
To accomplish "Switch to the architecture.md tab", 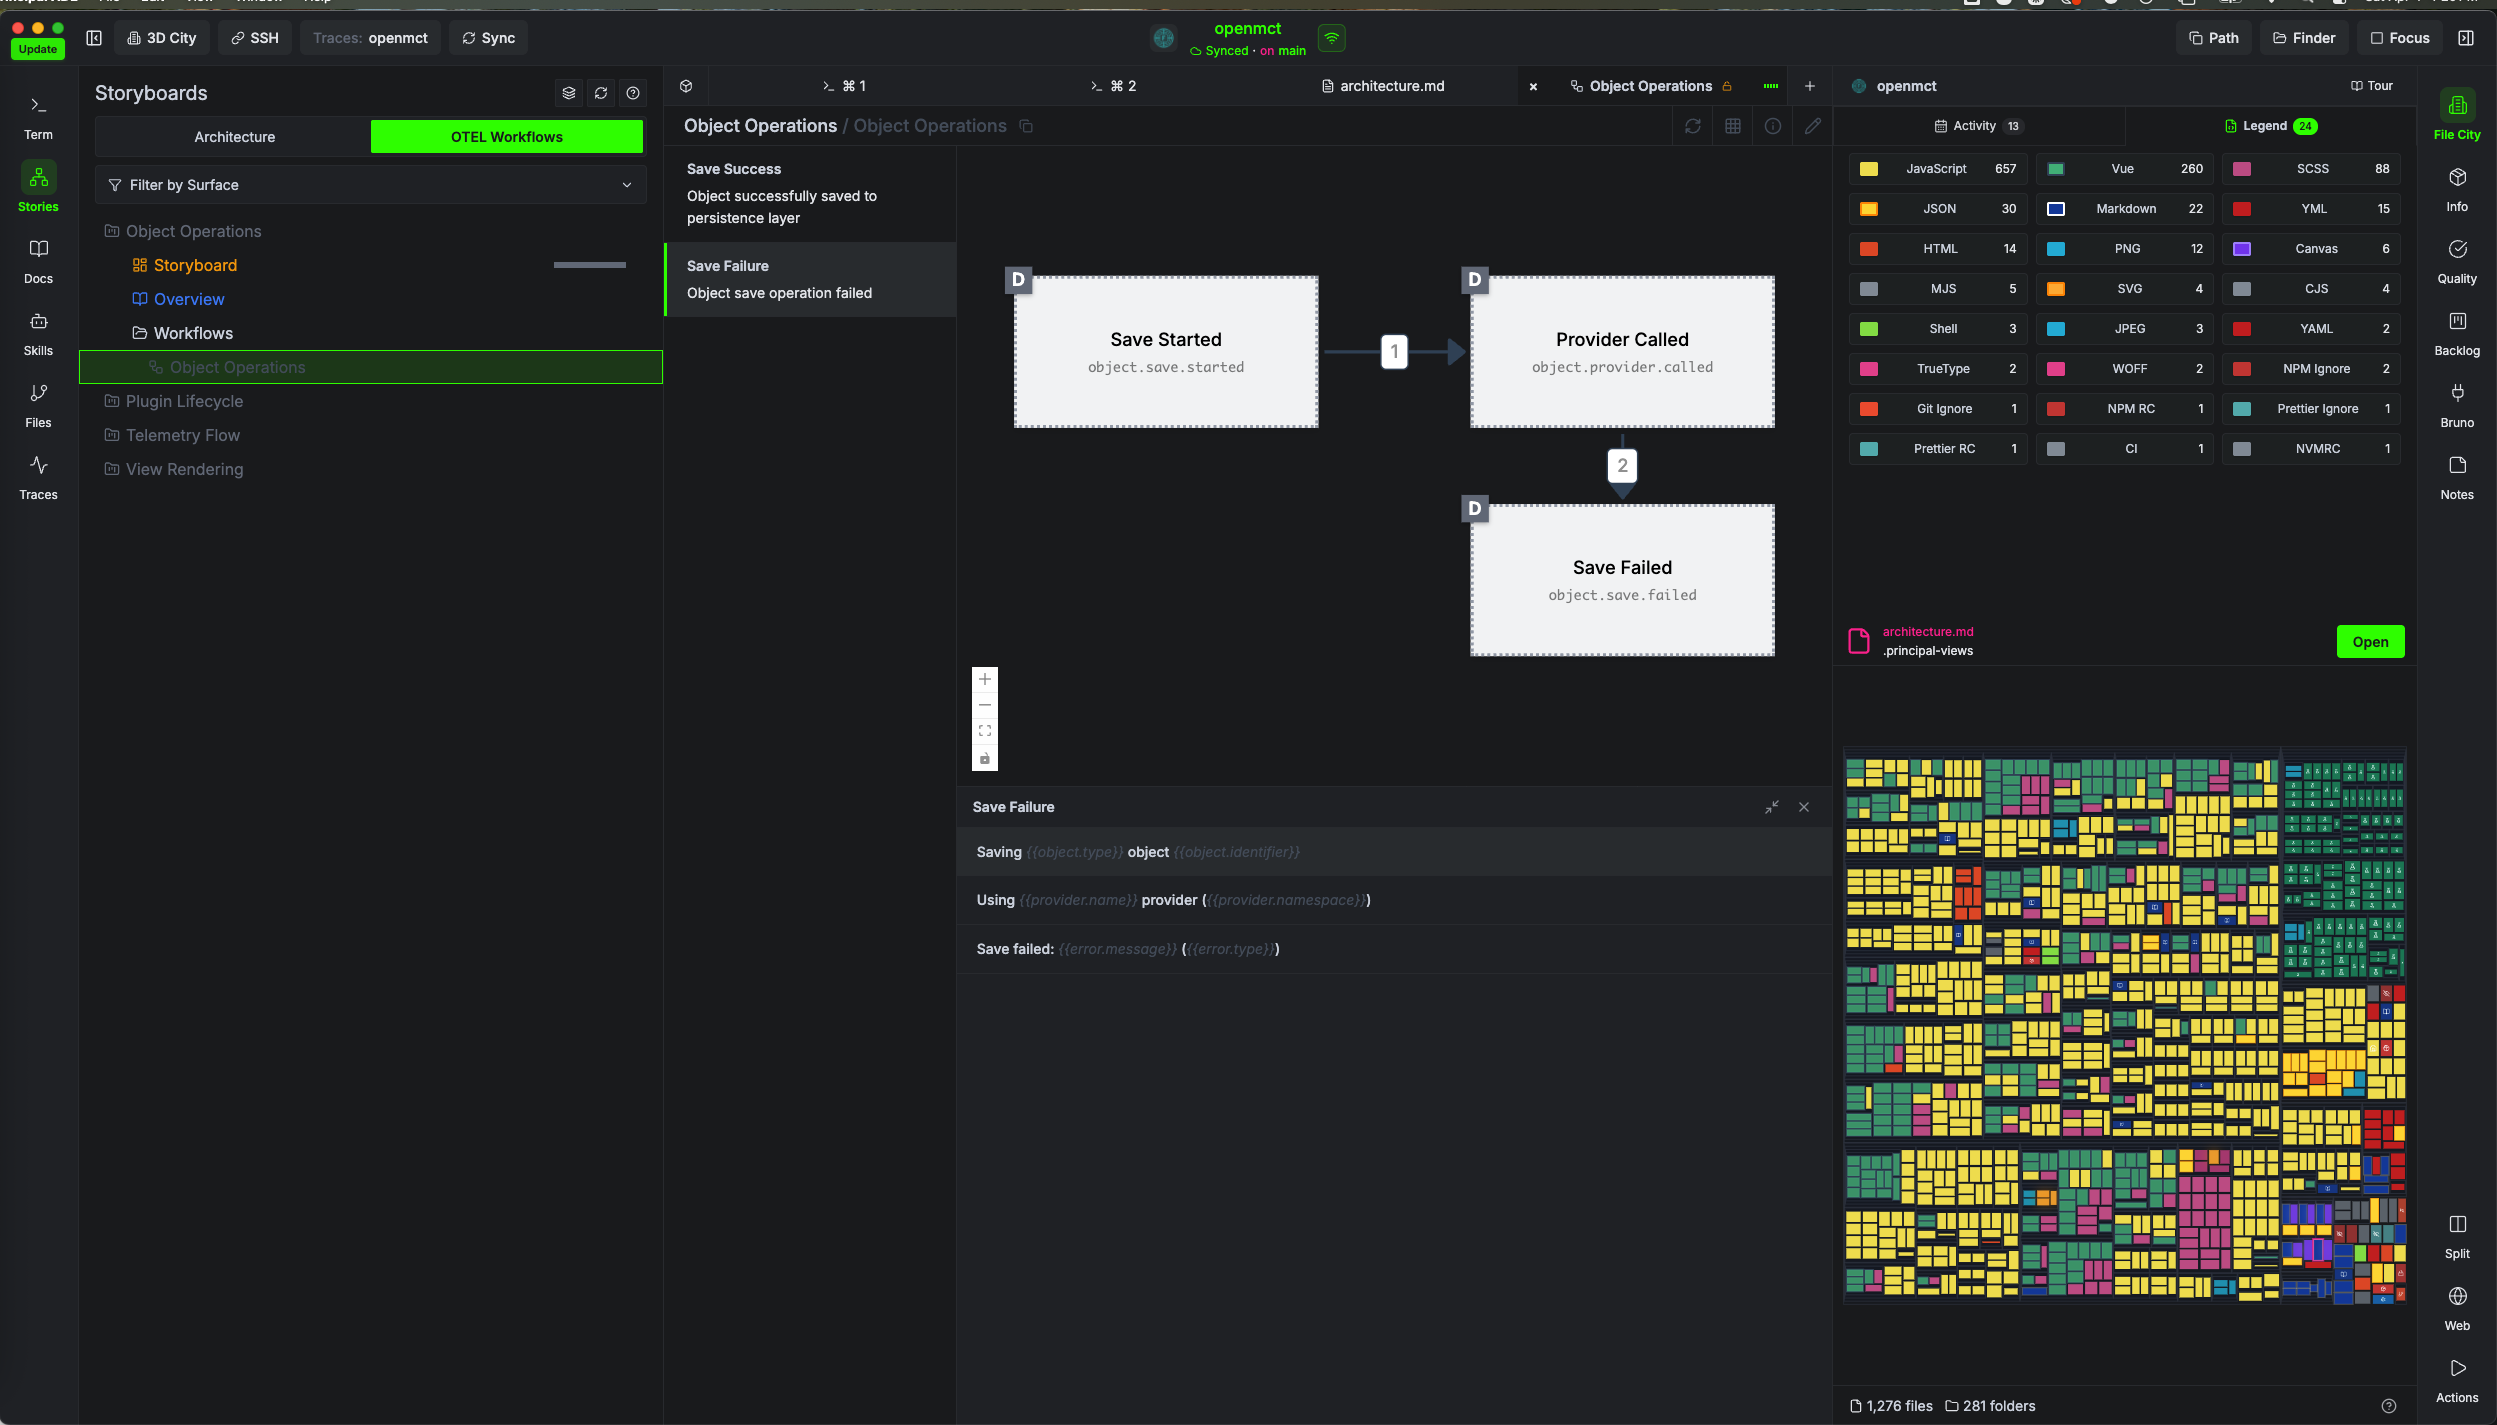I will (x=1391, y=86).
